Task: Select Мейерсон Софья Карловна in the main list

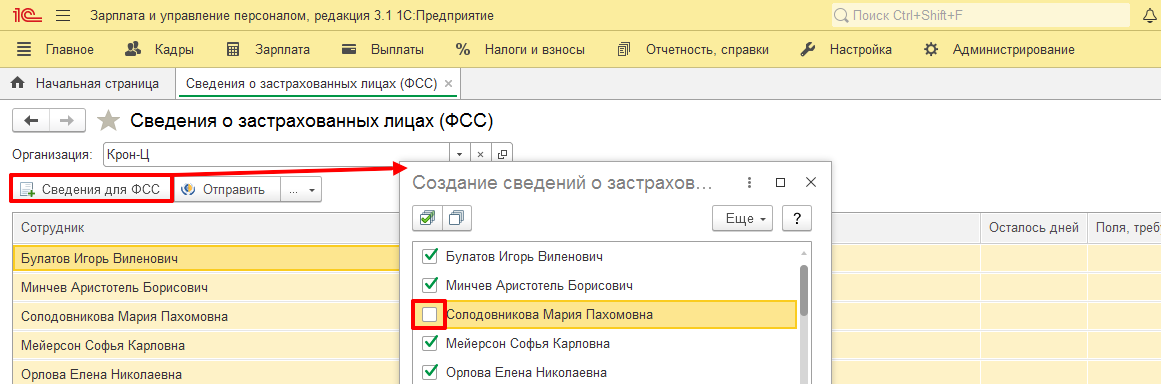Action: pos(207,345)
